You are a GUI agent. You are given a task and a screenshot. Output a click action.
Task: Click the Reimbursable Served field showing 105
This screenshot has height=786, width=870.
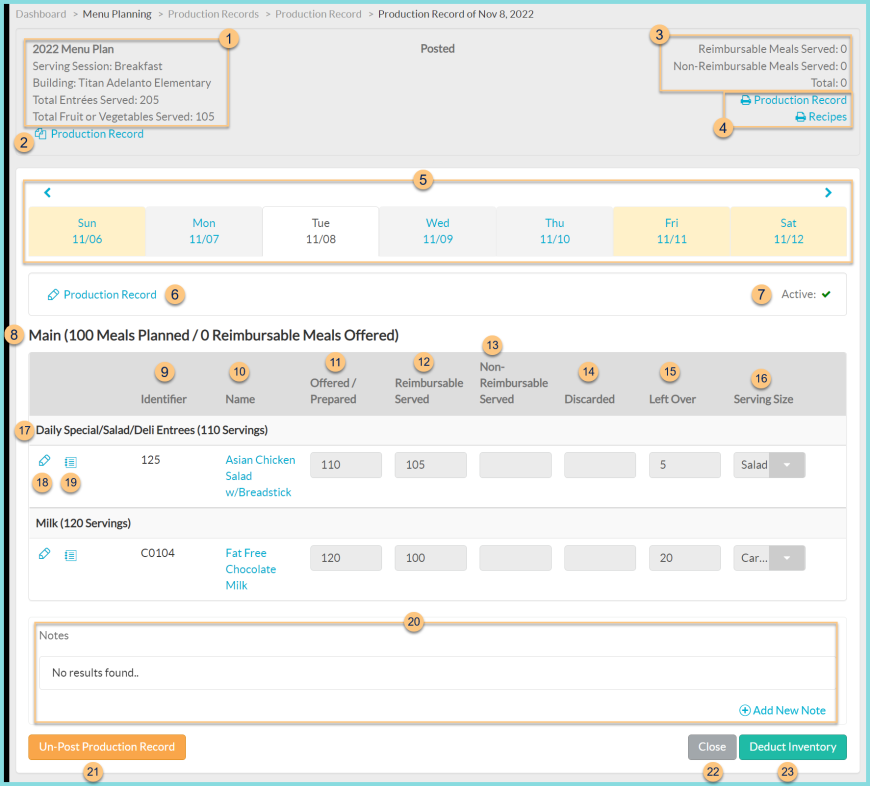point(430,464)
